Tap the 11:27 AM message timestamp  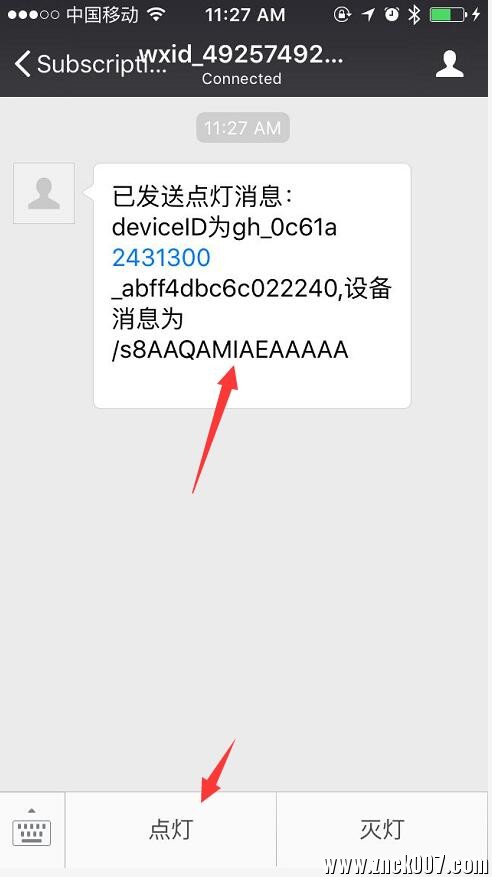[x=243, y=128]
